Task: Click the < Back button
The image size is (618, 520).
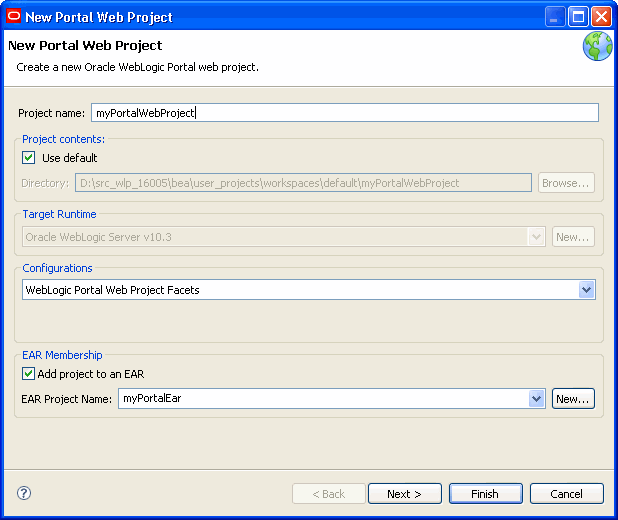Action: 329,494
